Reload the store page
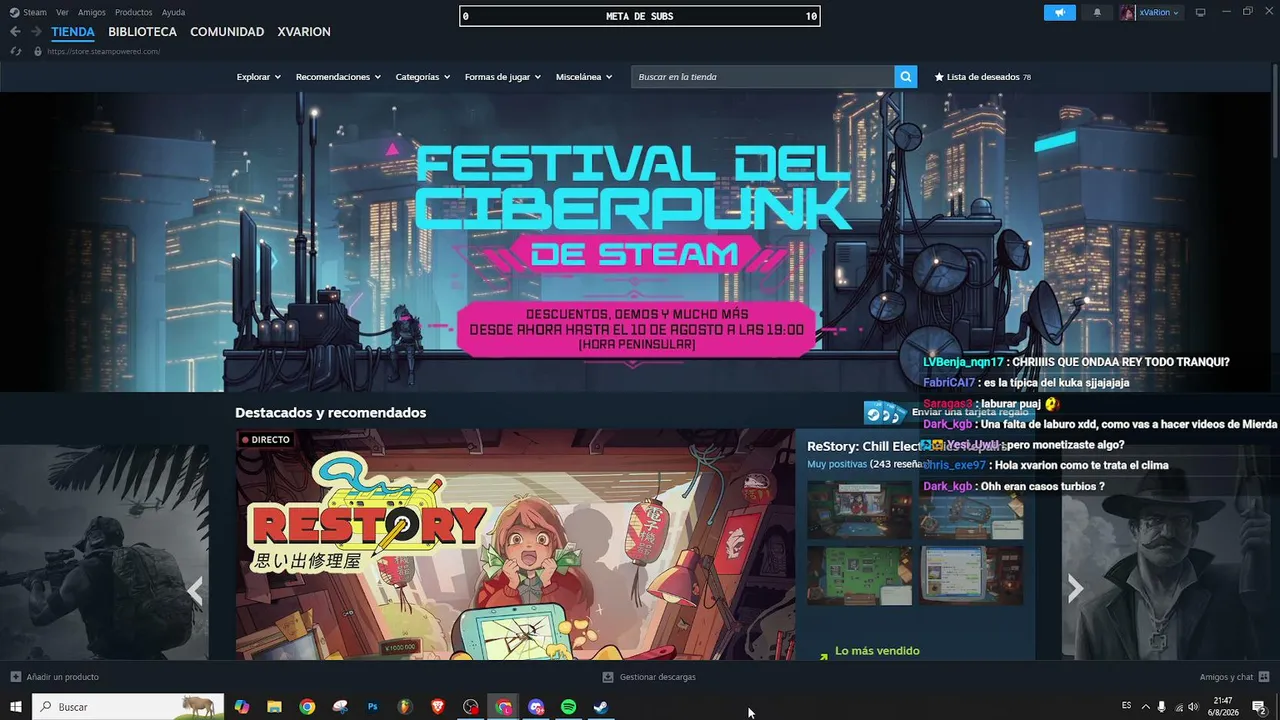Screen dimensions: 1280x720 click(16, 51)
